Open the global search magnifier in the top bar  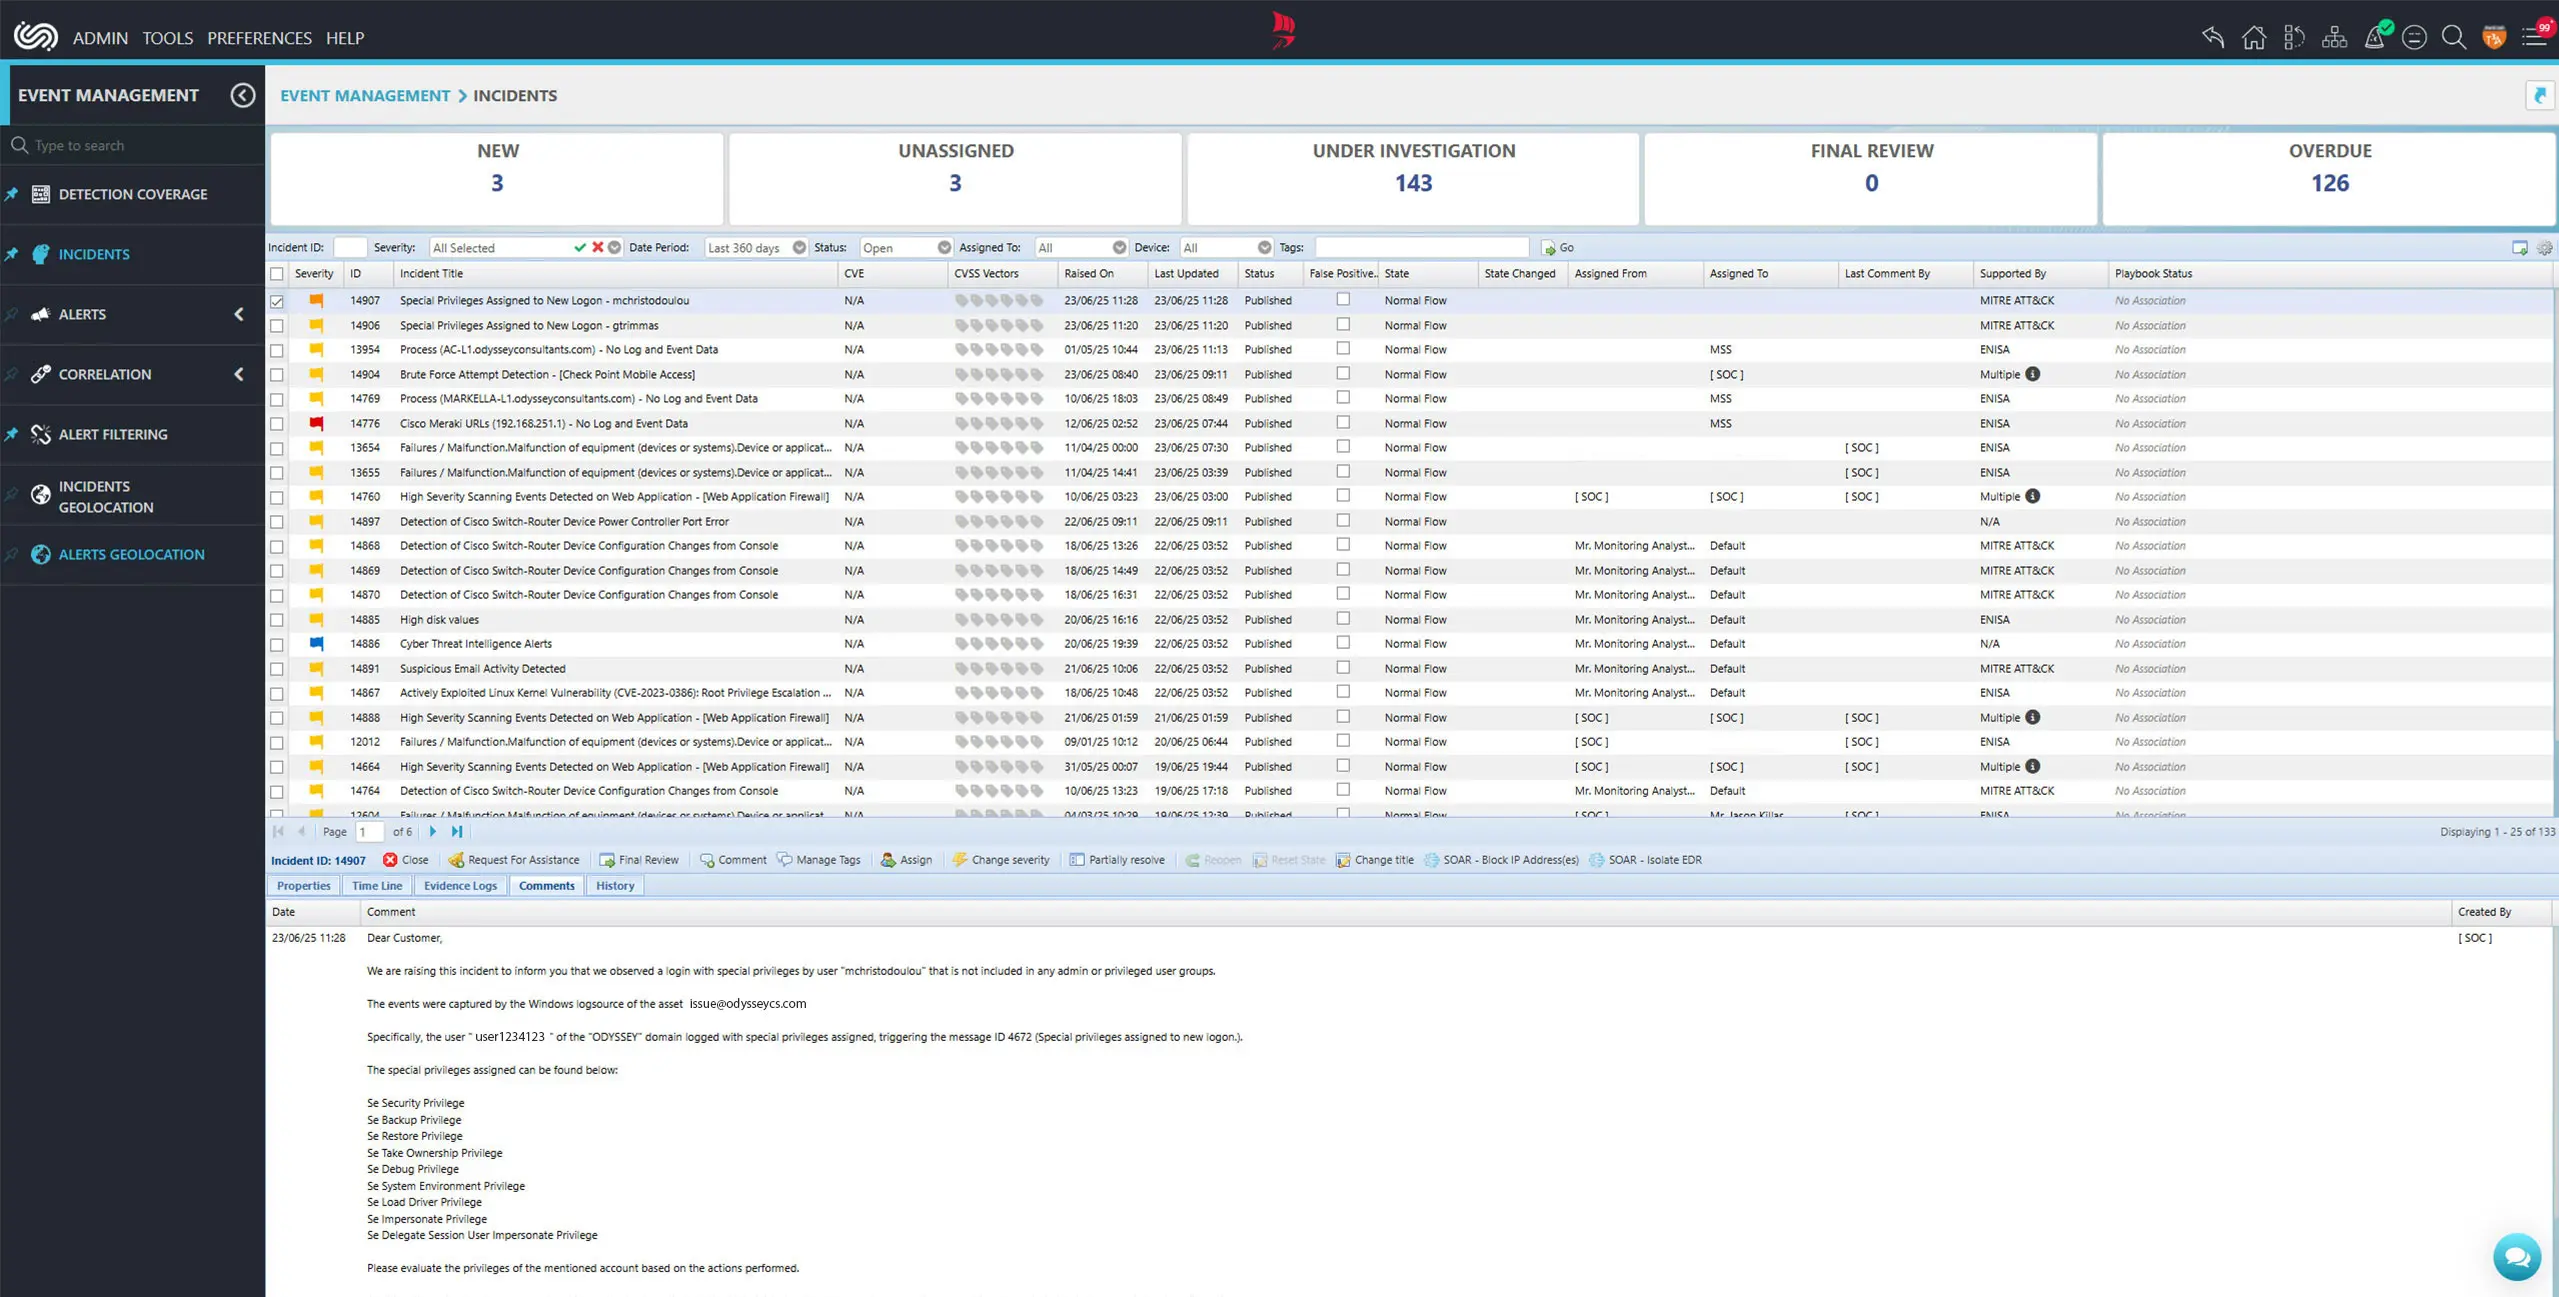click(2453, 37)
